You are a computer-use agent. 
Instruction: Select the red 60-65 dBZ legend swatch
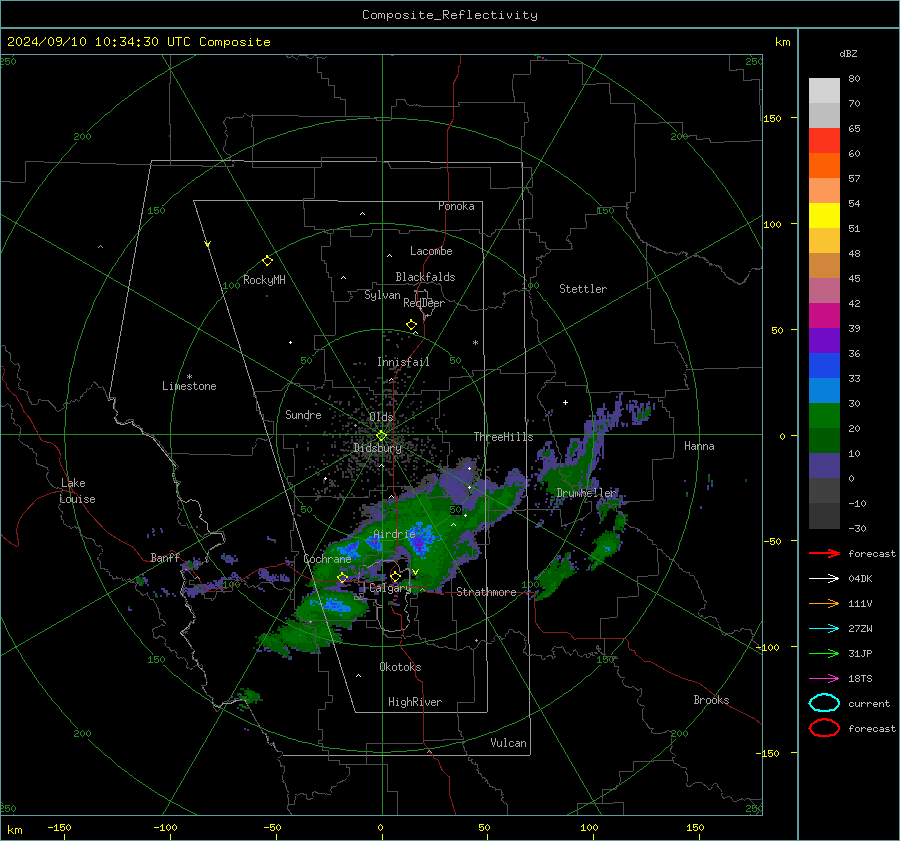click(x=824, y=140)
